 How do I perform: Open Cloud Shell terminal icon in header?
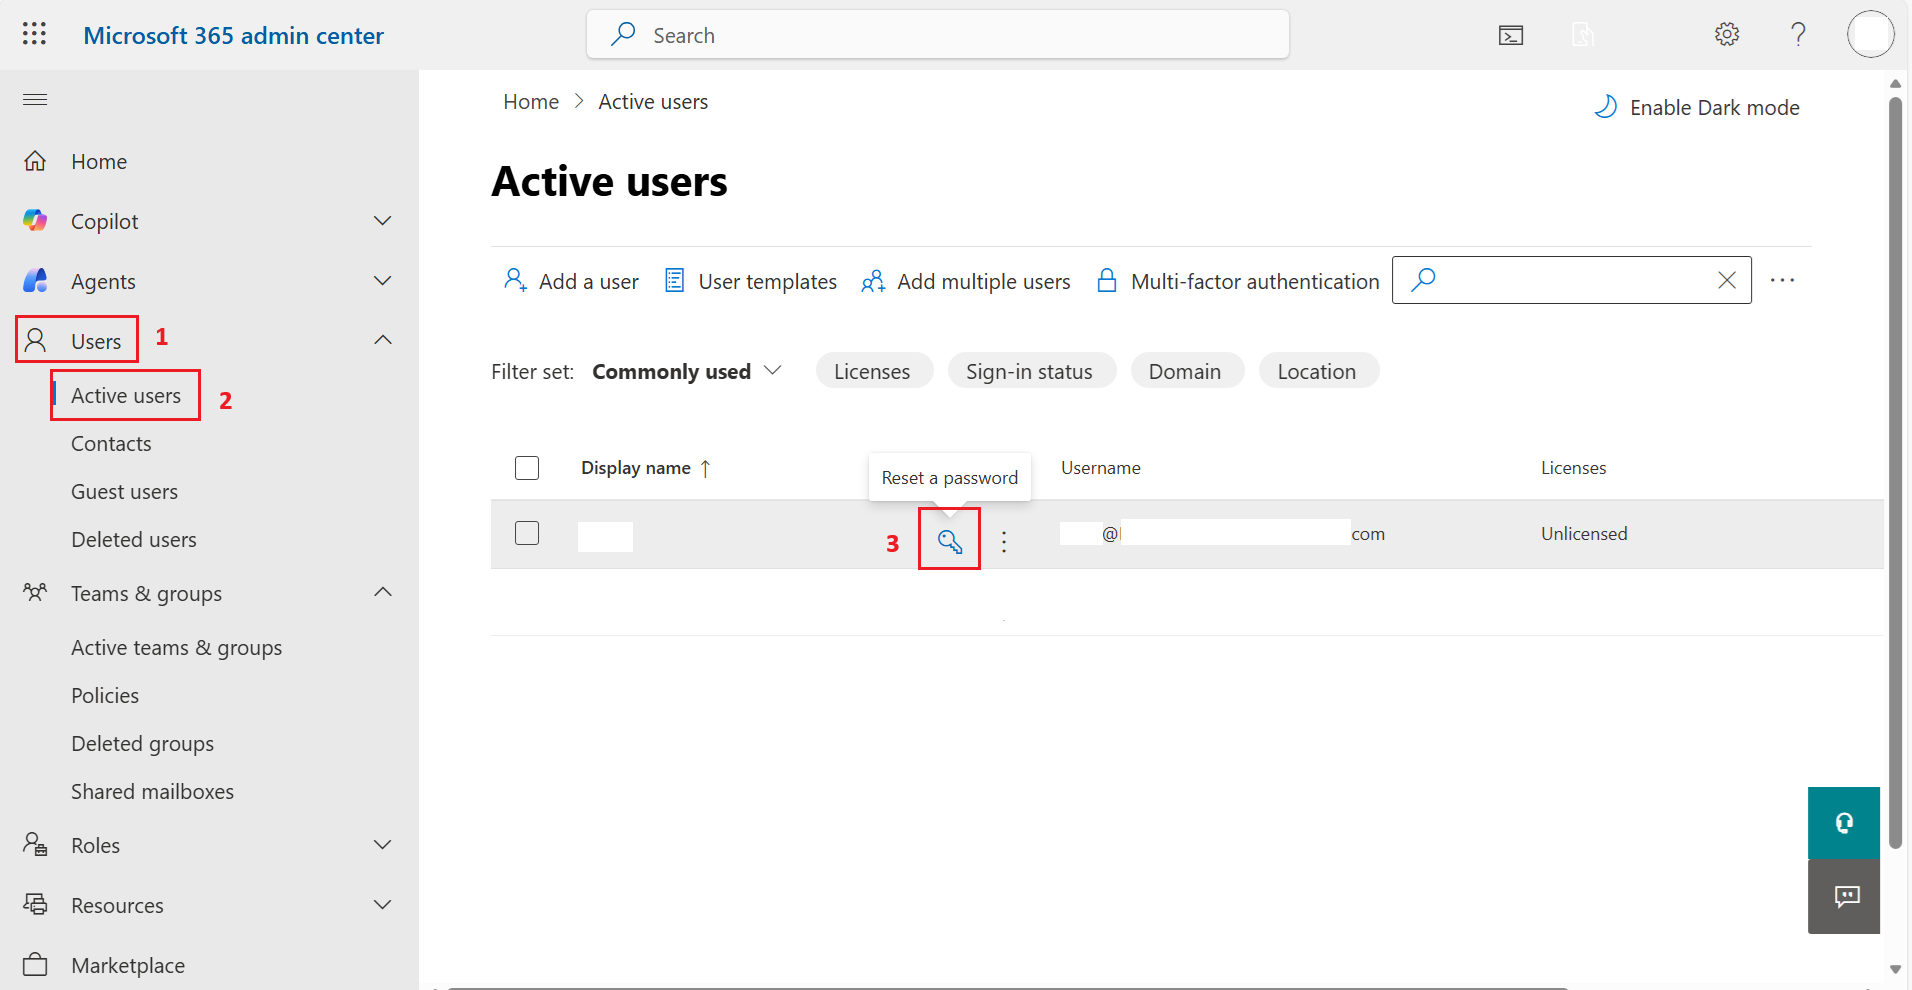[1511, 35]
